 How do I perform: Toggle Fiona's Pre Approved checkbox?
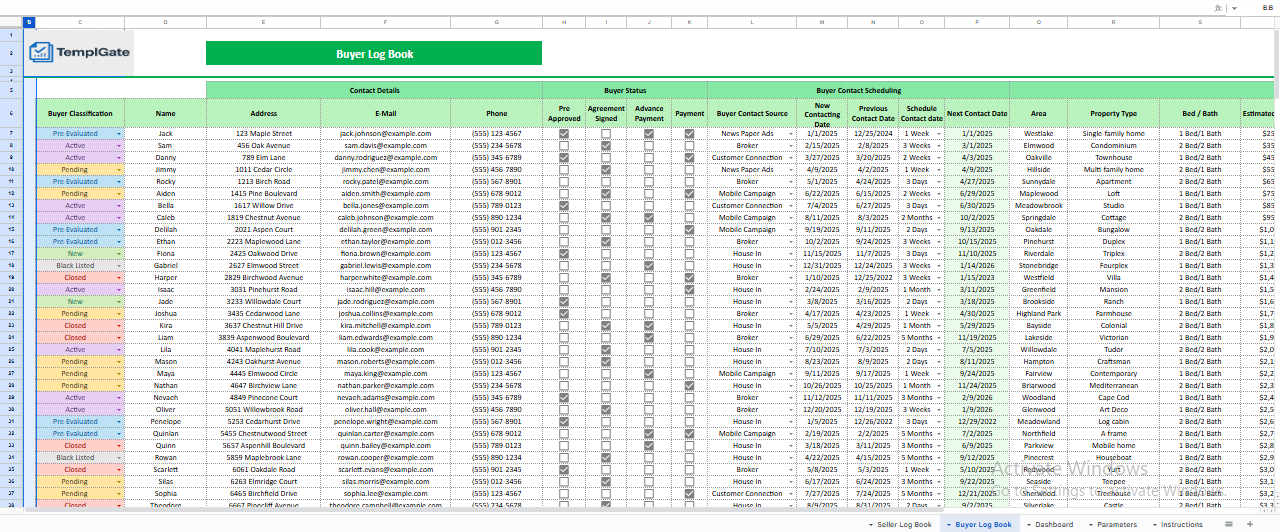coord(564,253)
